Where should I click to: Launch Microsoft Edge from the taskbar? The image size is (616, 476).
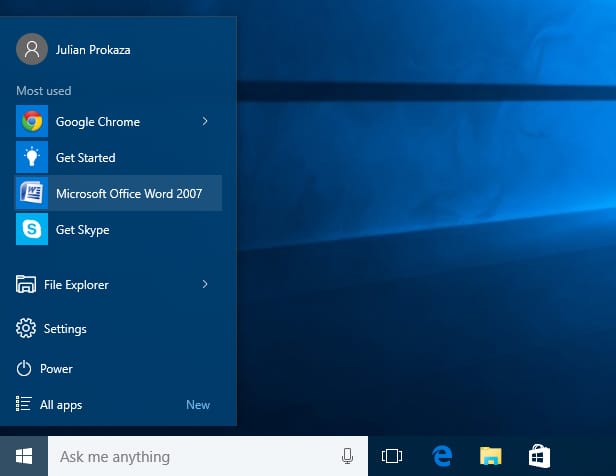pyautogui.click(x=442, y=456)
